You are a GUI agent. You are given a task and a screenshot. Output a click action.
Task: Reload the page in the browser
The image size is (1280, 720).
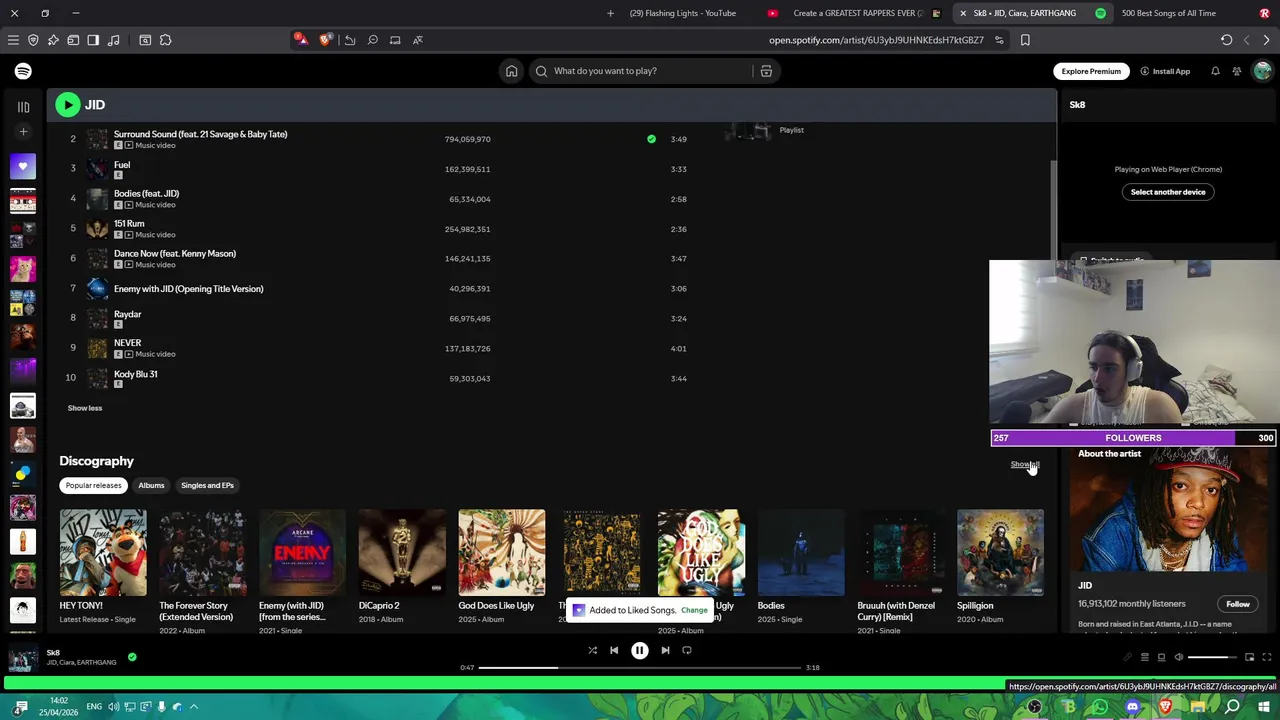click(1226, 40)
